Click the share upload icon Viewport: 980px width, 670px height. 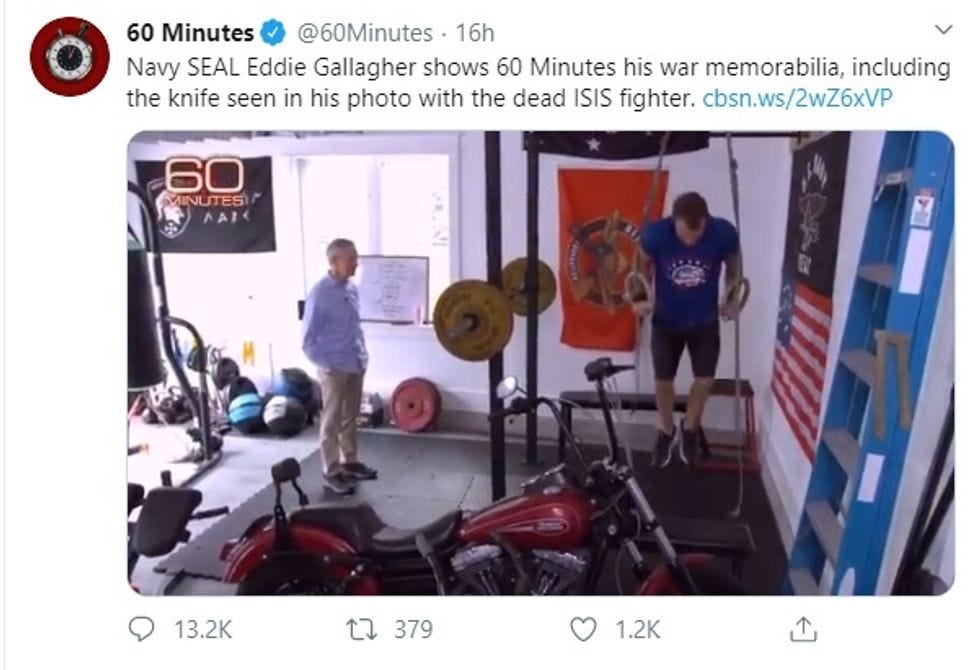tap(803, 629)
